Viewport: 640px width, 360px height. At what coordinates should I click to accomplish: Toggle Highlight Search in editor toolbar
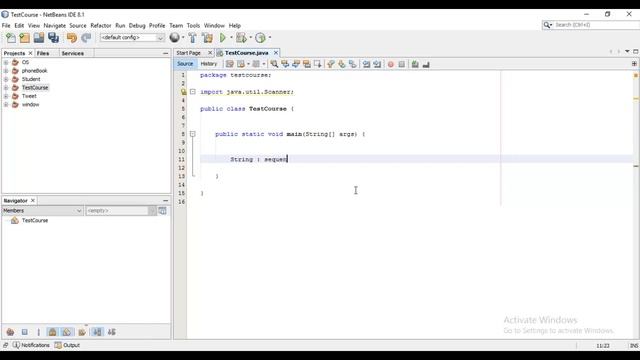[307, 64]
